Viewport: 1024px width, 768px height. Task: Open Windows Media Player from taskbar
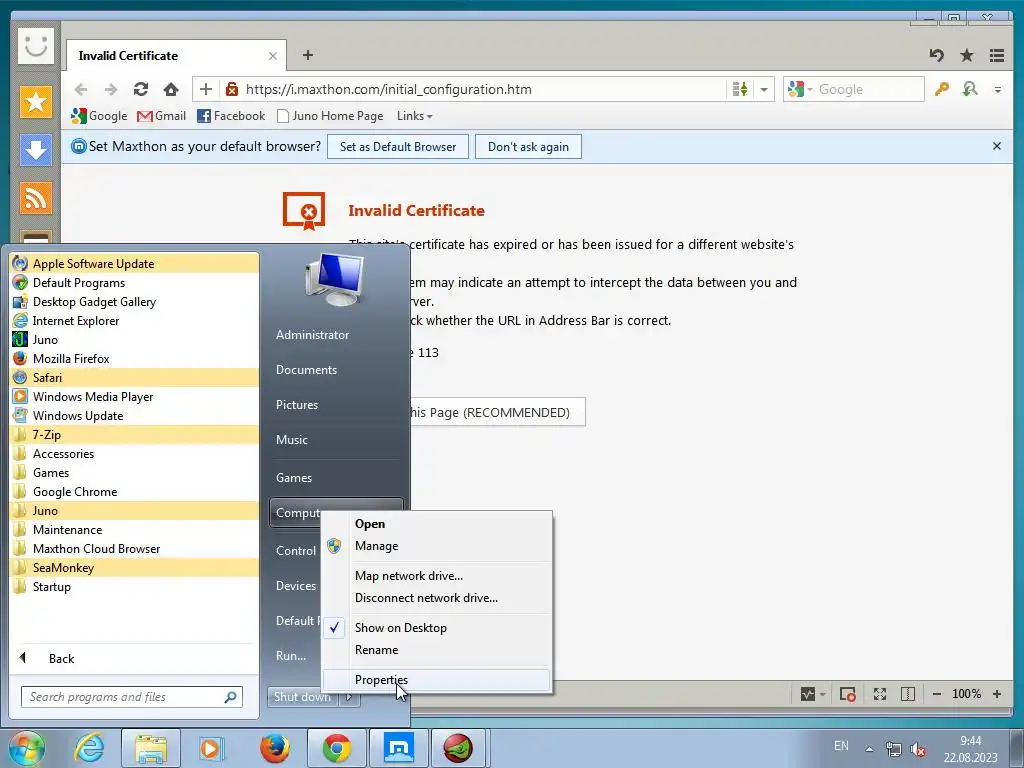tap(212, 748)
